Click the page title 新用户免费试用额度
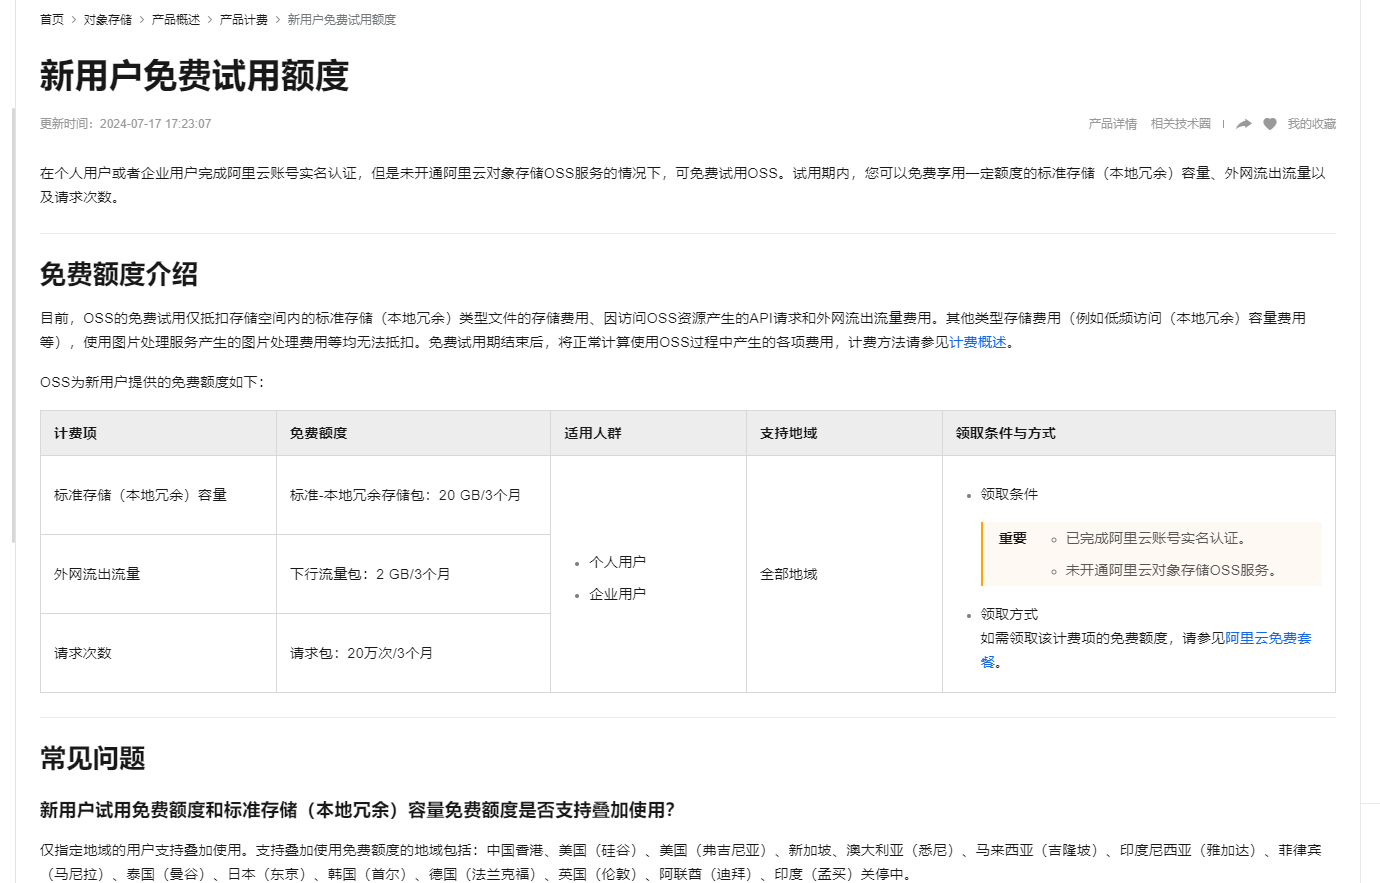This screenshot has height=883, width=1380. point(194,76)
